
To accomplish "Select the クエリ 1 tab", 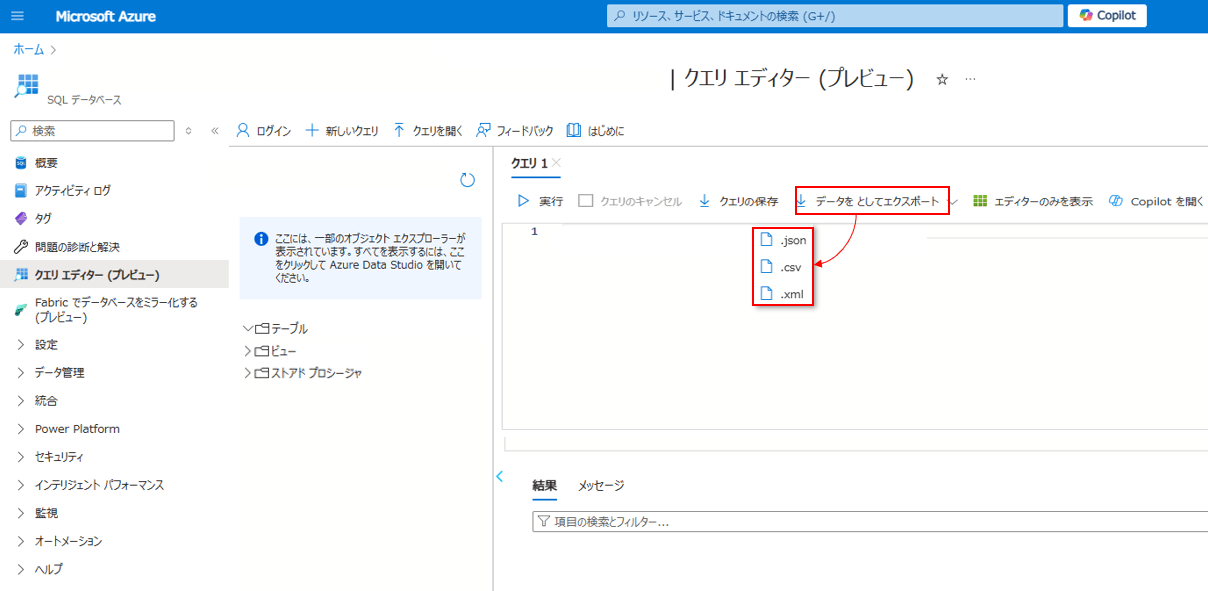I will (529, 163).
